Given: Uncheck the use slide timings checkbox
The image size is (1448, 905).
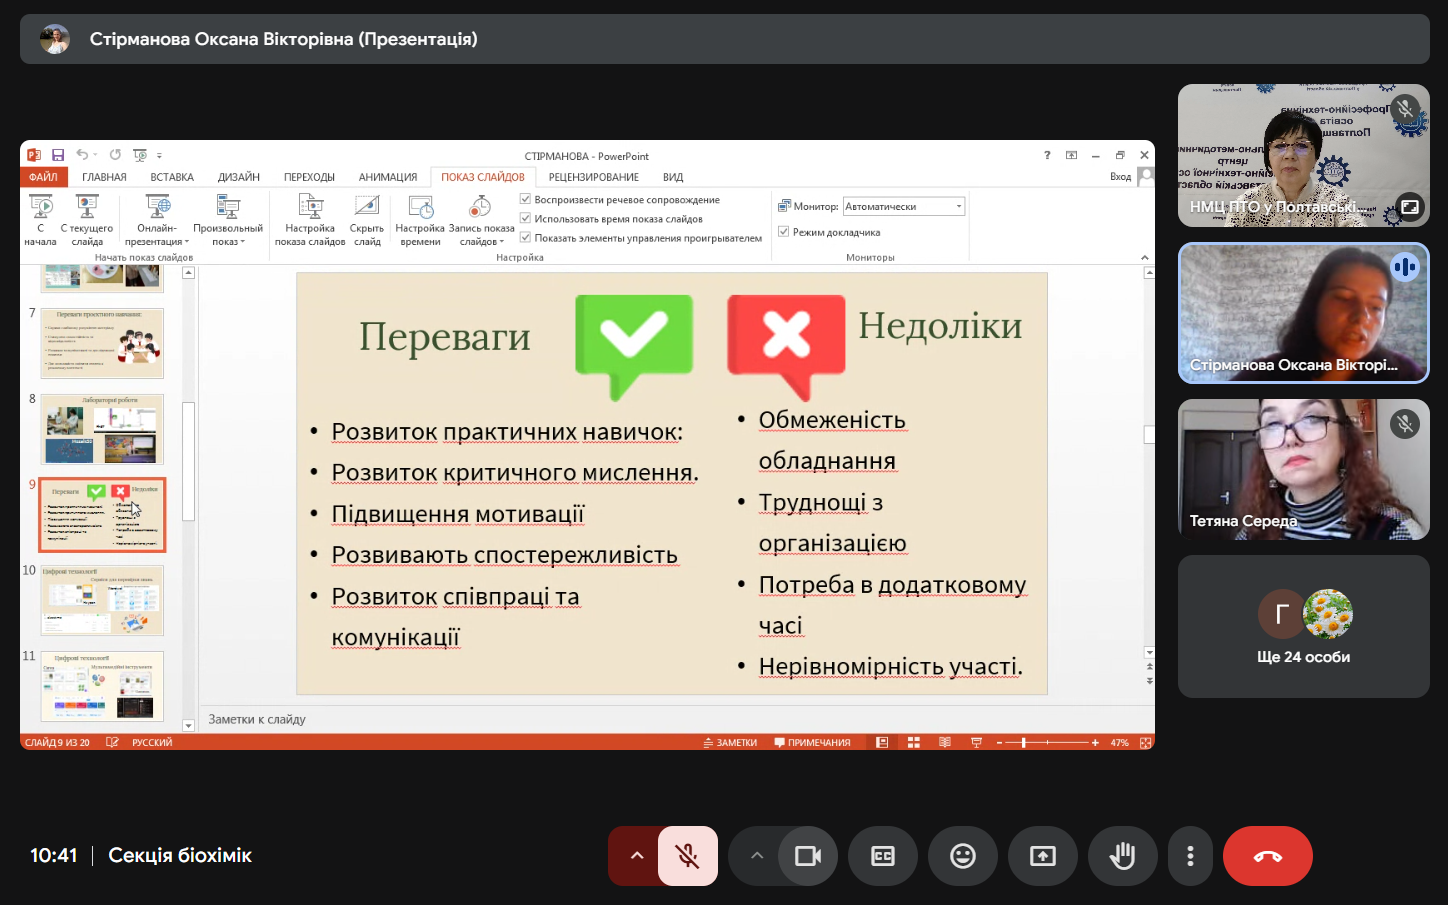Looking at the screenshot, I should click(x=526, y=219).
